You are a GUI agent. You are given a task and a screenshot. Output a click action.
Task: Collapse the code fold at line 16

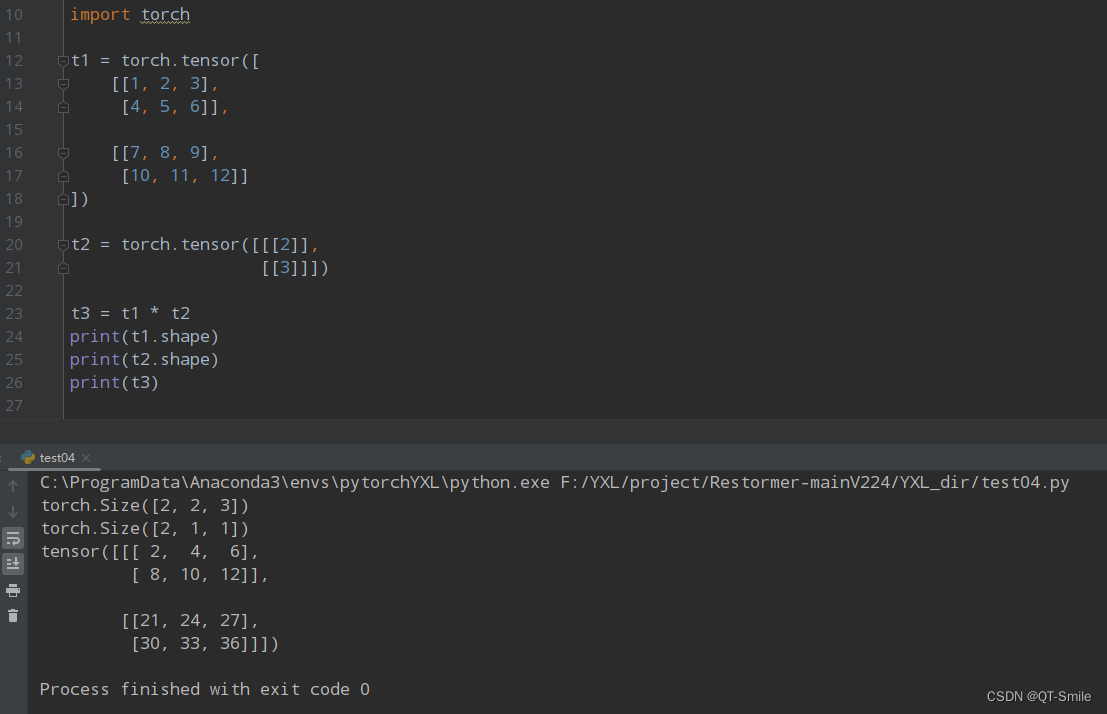point(63,152)
